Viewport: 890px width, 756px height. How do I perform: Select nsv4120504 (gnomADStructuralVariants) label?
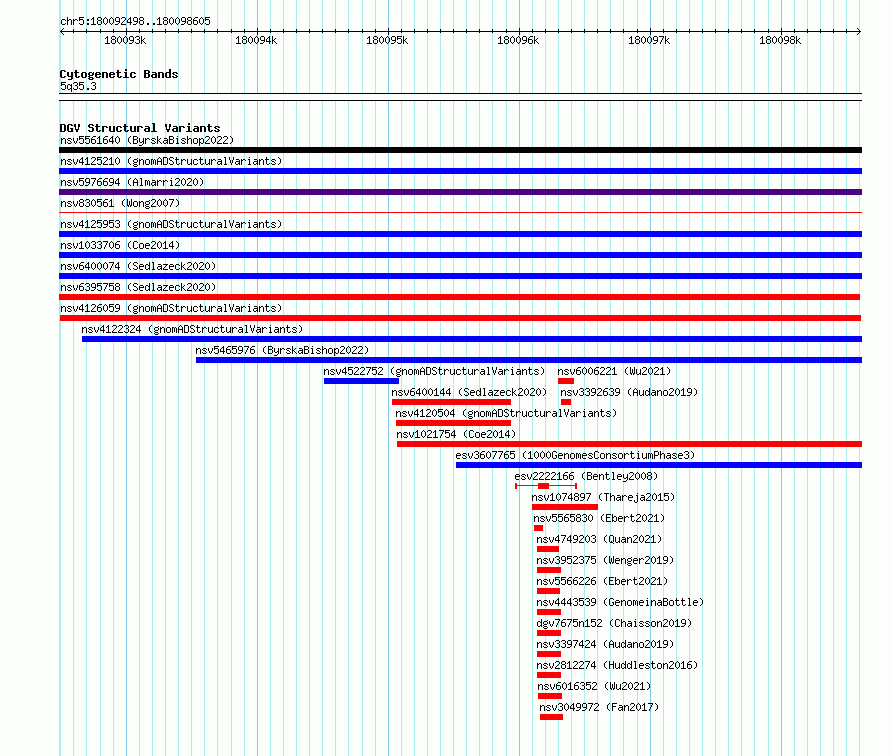[506, 413]
